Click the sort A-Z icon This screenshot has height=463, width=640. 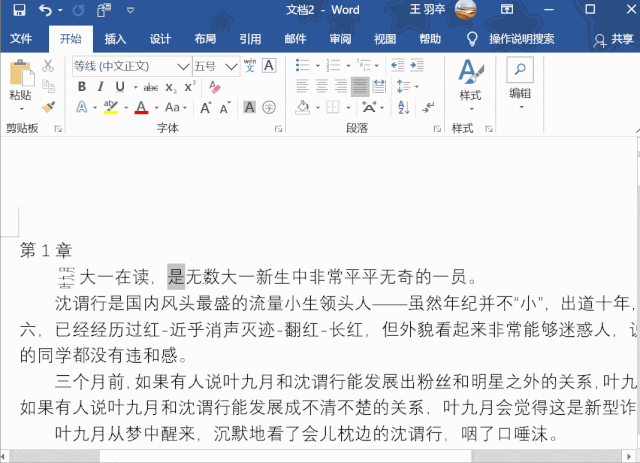click(403, 107)
